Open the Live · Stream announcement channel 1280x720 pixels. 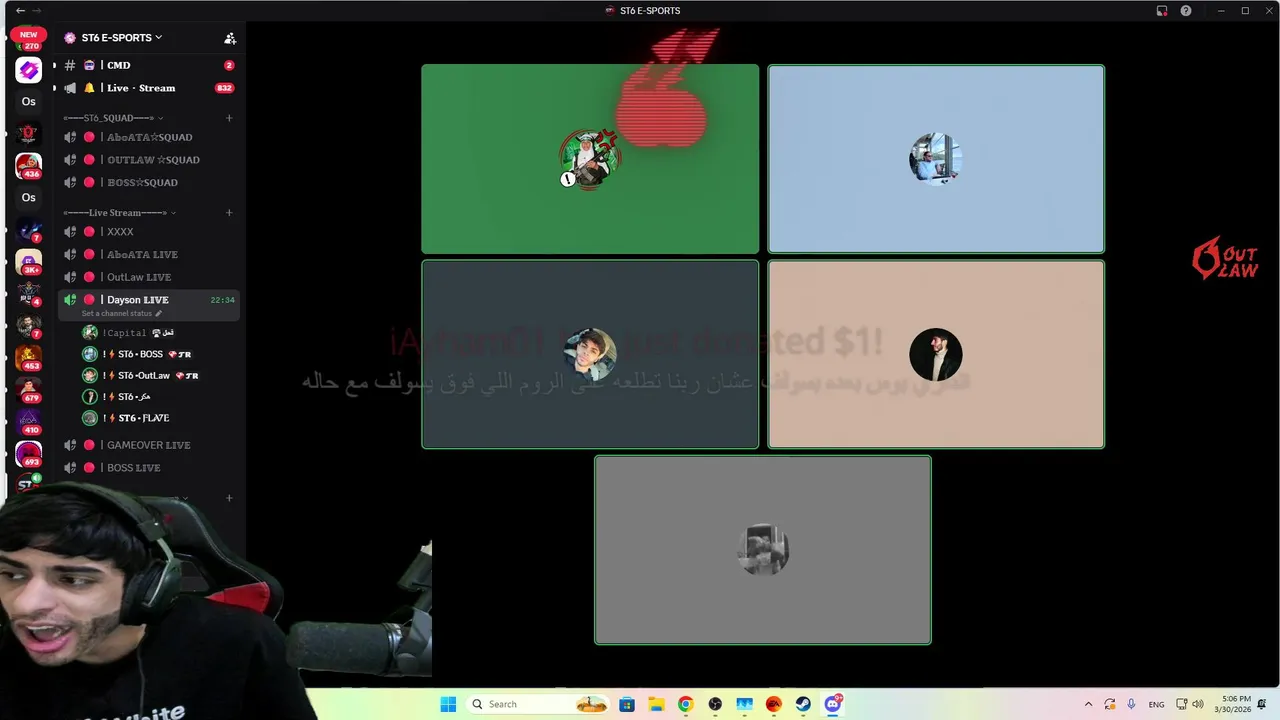148,88
